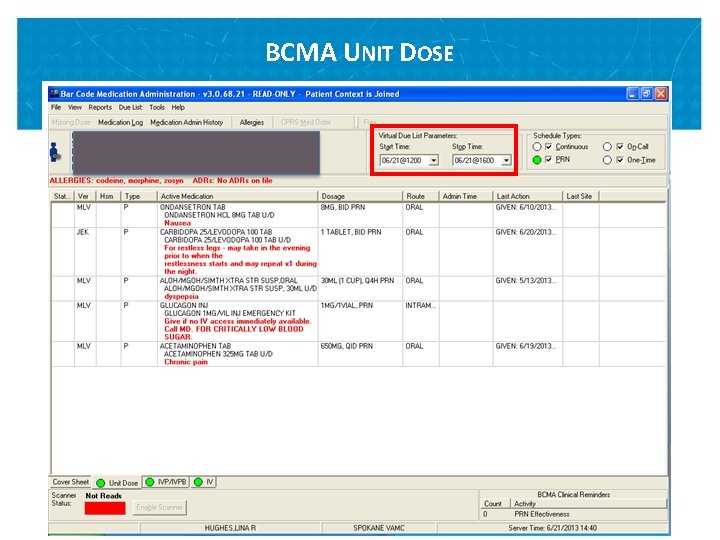720x540 pixels.
Task: Open the File menu
Action: tap(56, 107)
